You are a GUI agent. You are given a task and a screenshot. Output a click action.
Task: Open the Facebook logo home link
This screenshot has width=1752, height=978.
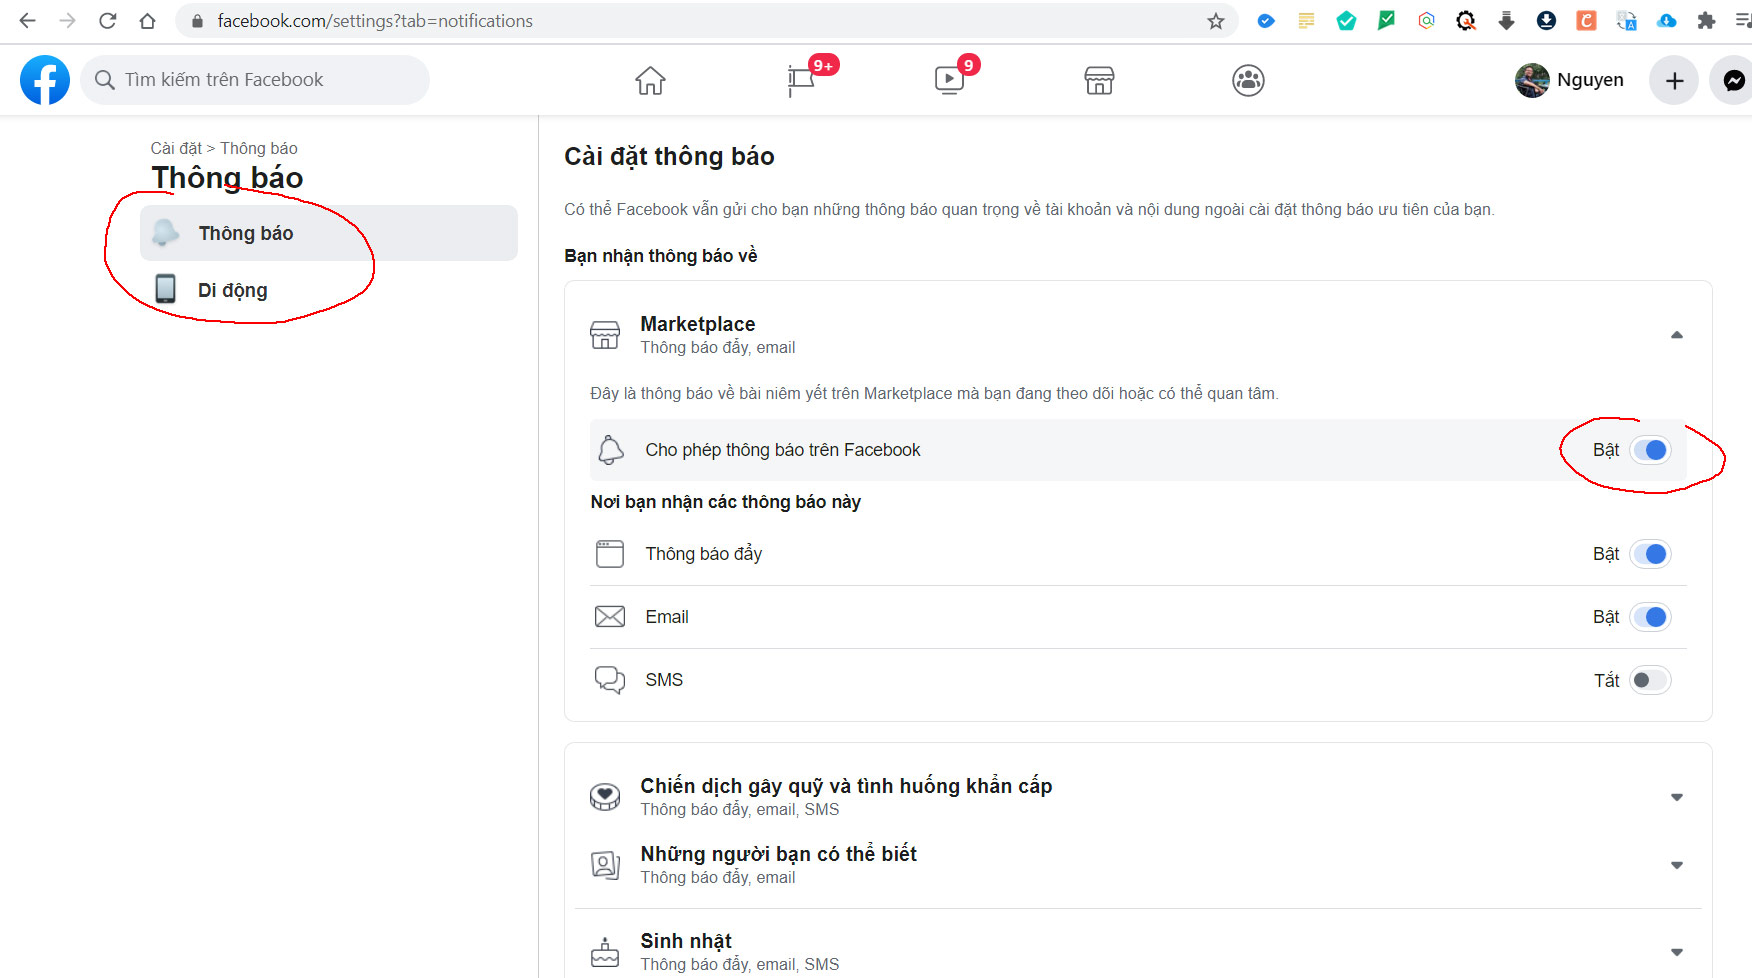click(45, 80)
